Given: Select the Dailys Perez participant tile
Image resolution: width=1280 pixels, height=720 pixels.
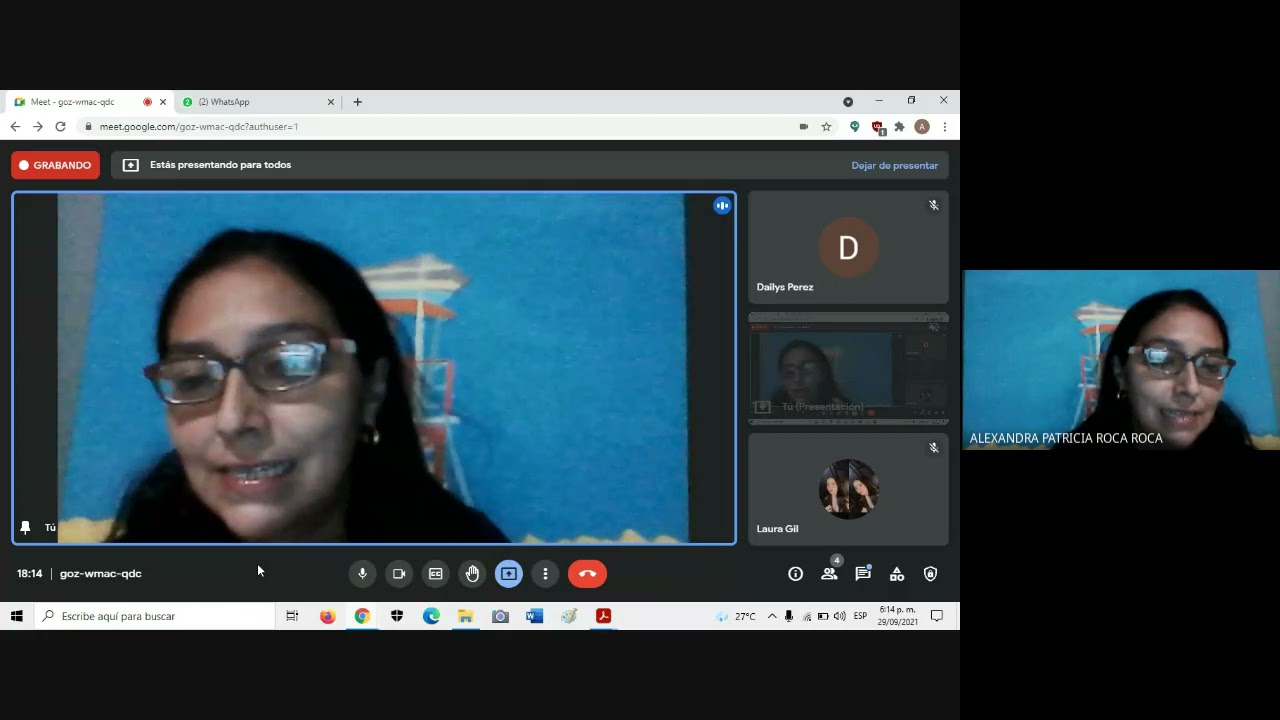Looking at the screenshot, I should [x=848, y=248].
